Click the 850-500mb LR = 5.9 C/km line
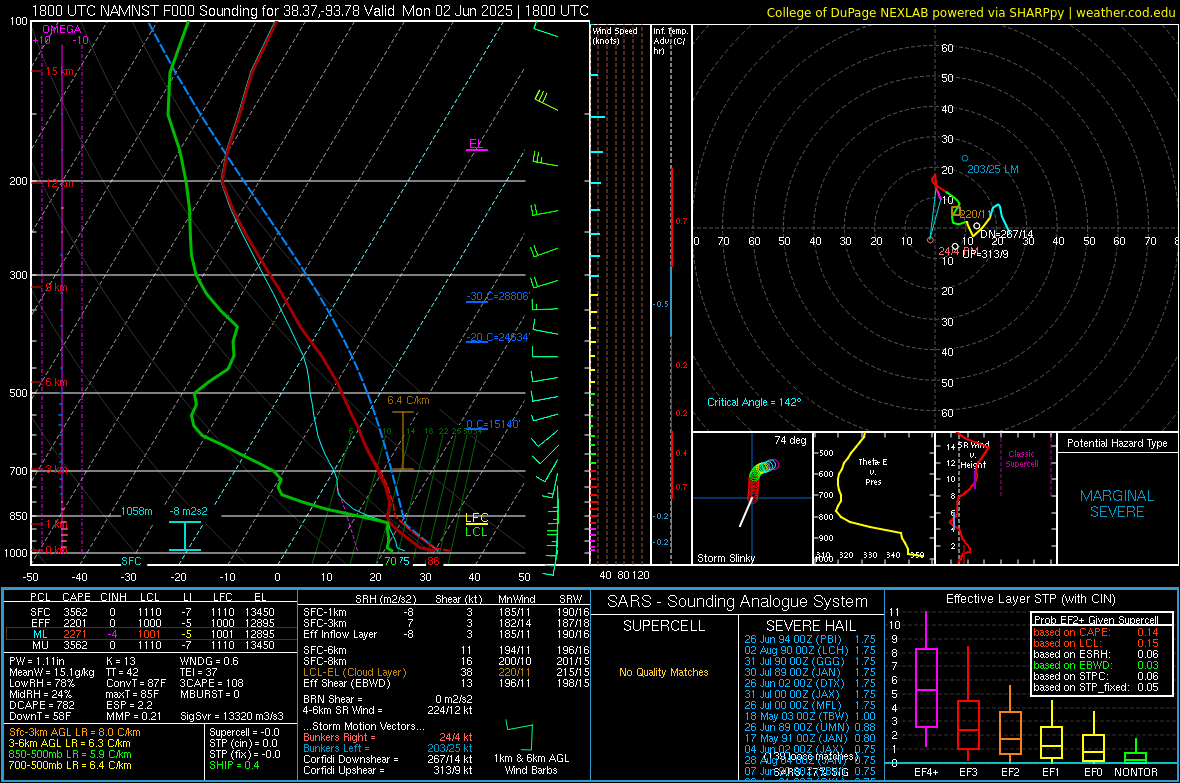Screen dimensions: 1180x783 [x=70, y=754]
